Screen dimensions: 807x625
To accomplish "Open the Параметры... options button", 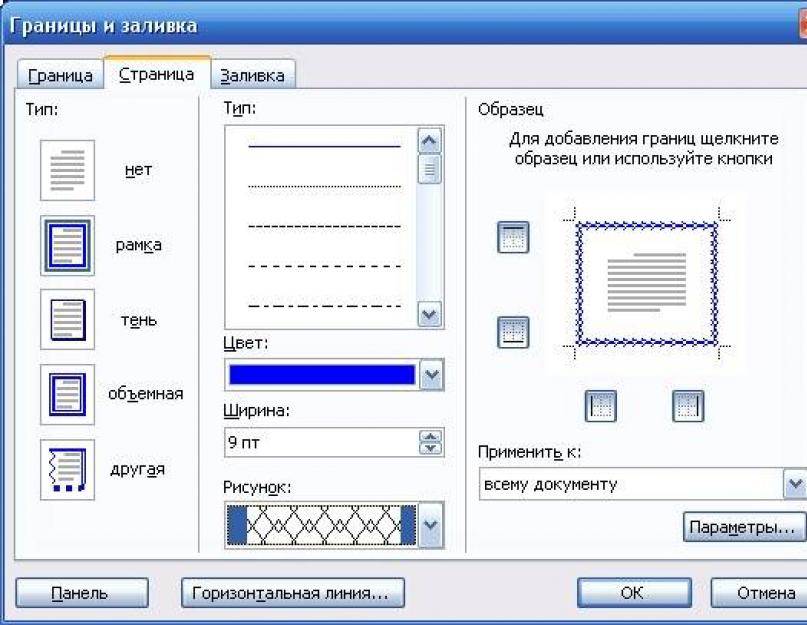I will point(745,527).
